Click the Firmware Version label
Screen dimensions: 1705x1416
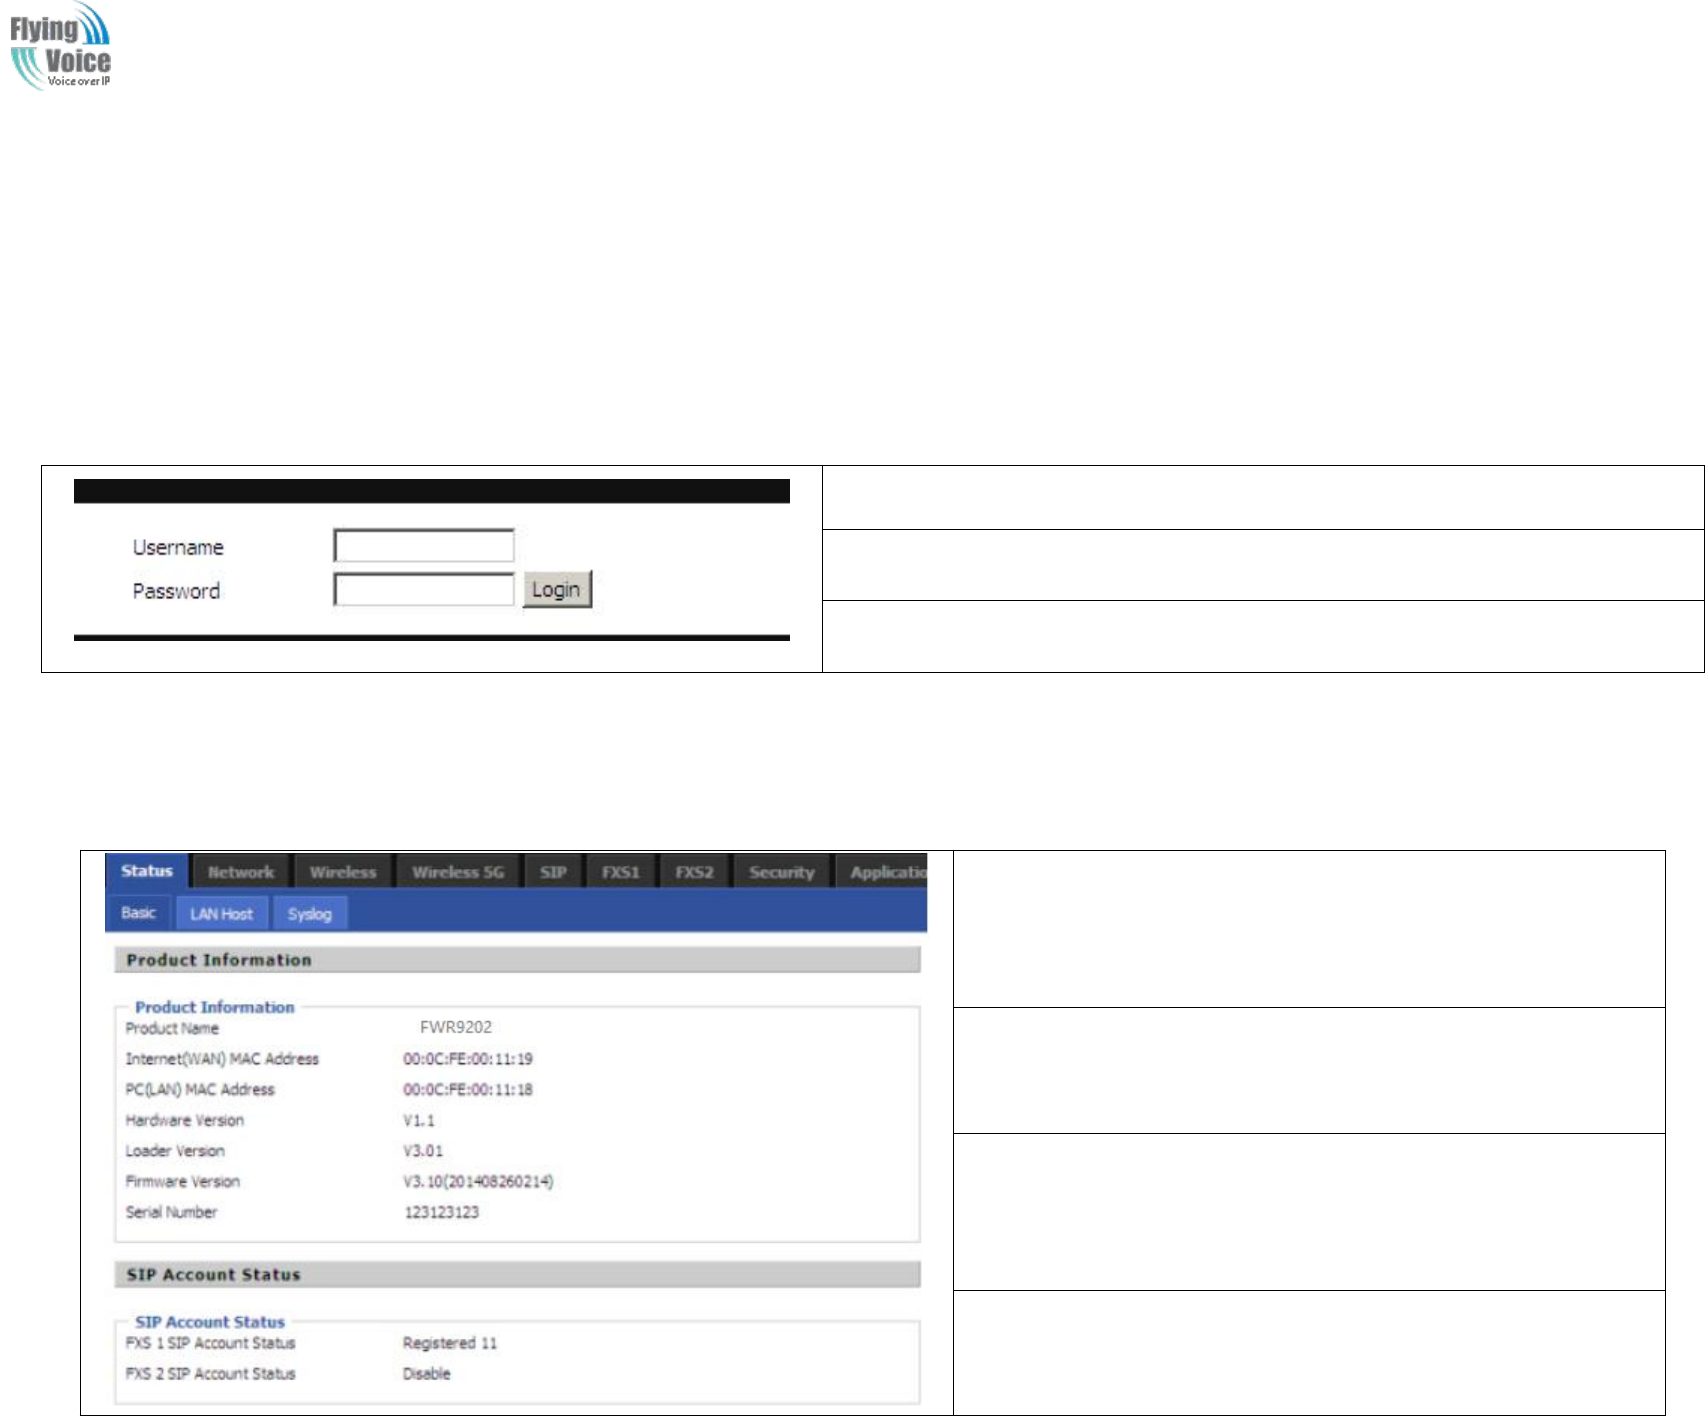click(183, 1182)
